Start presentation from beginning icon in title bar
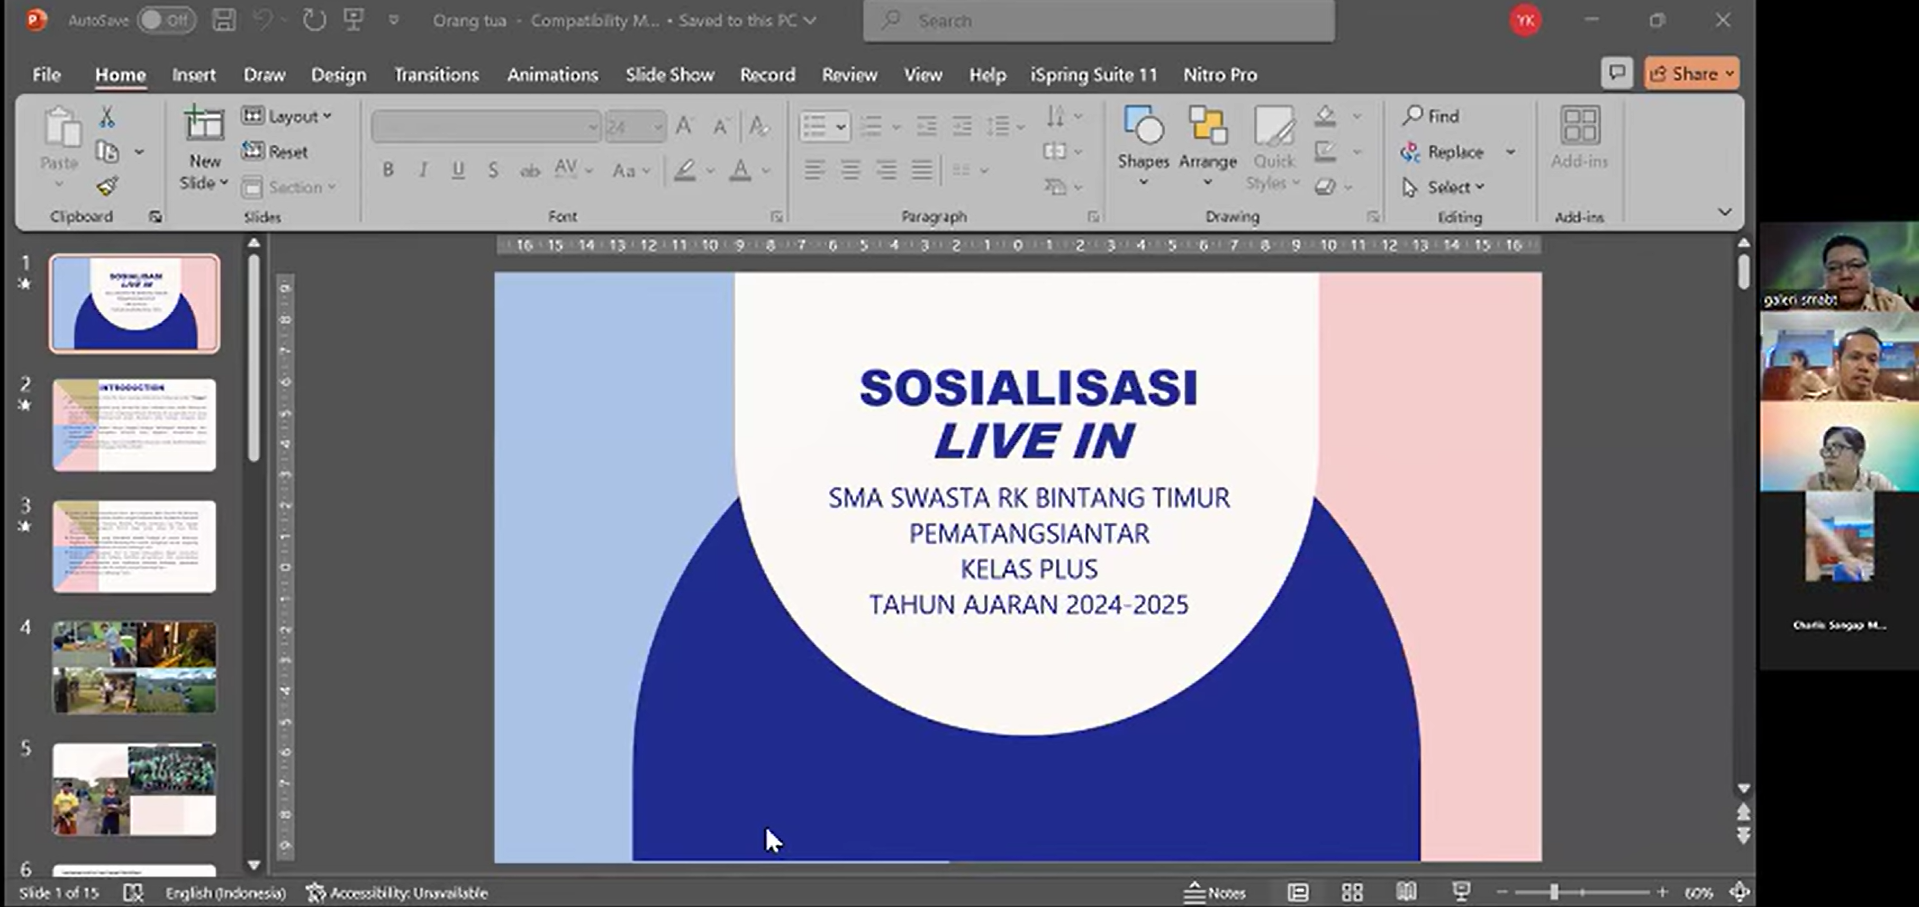 click(353, 20)
